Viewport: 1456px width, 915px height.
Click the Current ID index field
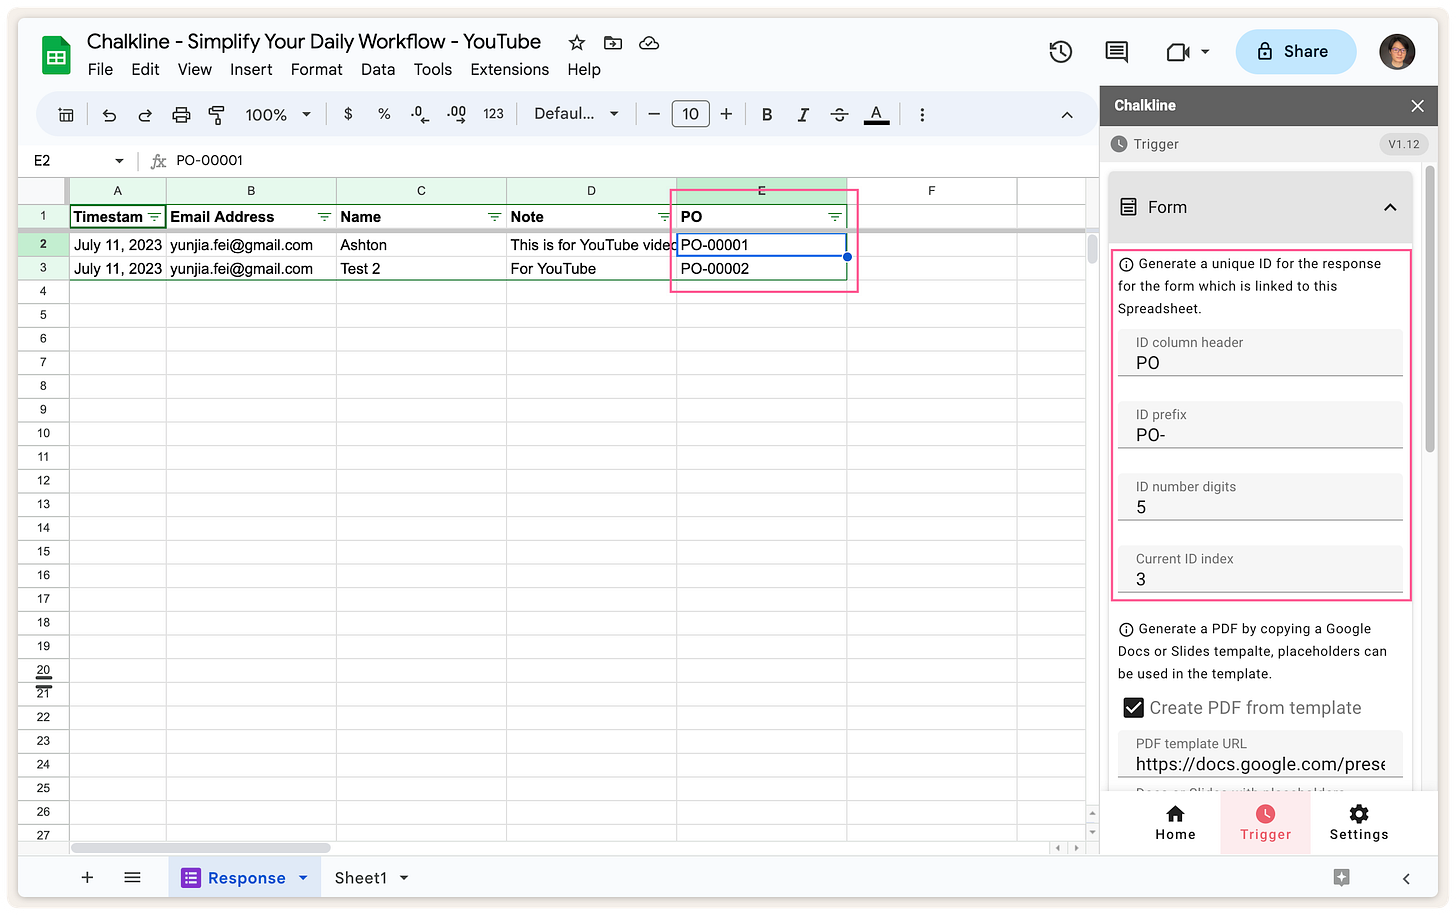pyautogui.click(x=1260, y=569)
